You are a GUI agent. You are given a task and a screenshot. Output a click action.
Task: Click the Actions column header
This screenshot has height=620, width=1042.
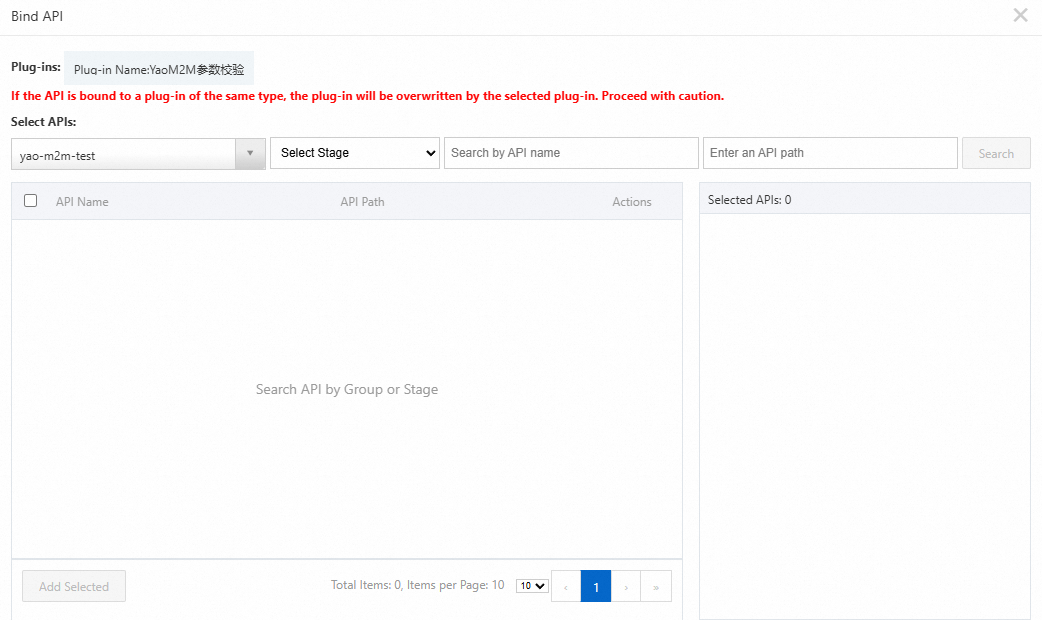click(x=631, y=202)
